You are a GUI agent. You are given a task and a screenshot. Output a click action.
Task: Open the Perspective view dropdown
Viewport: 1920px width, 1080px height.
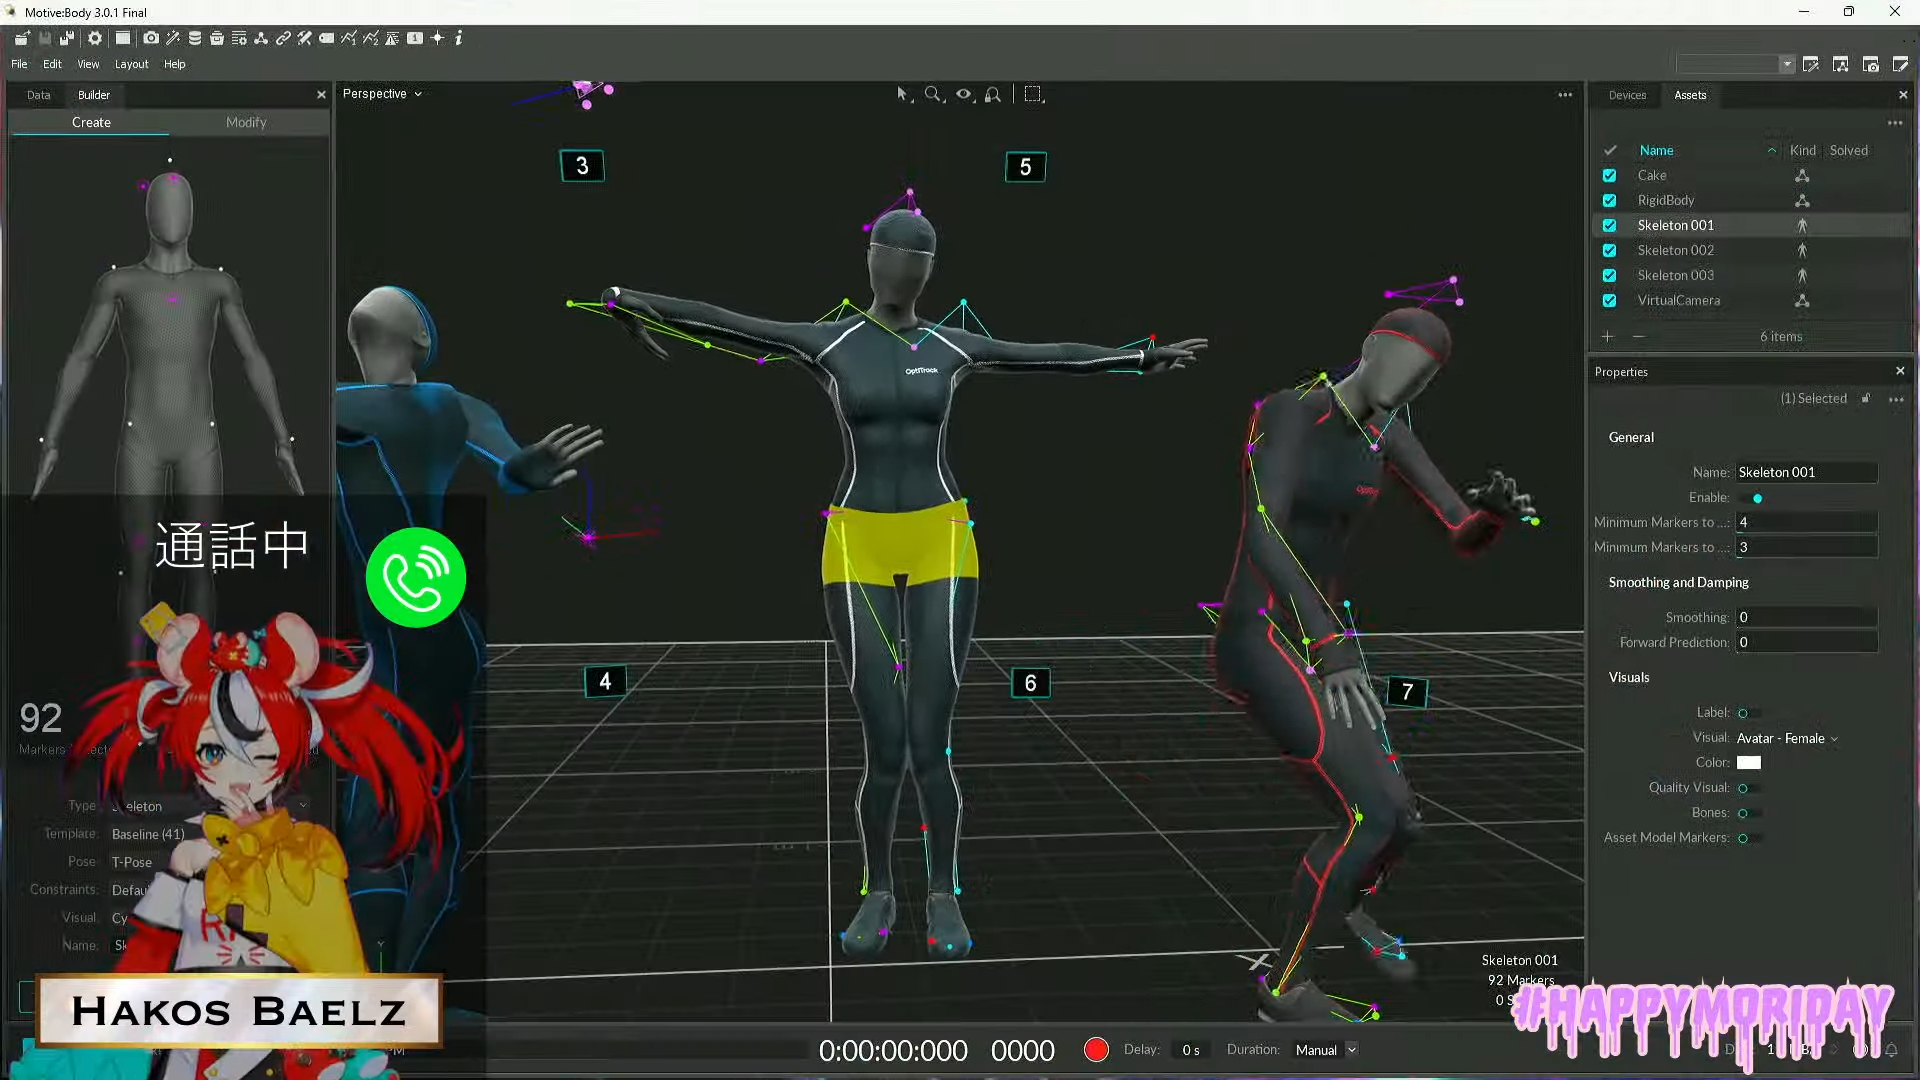(x=382, y=94)
